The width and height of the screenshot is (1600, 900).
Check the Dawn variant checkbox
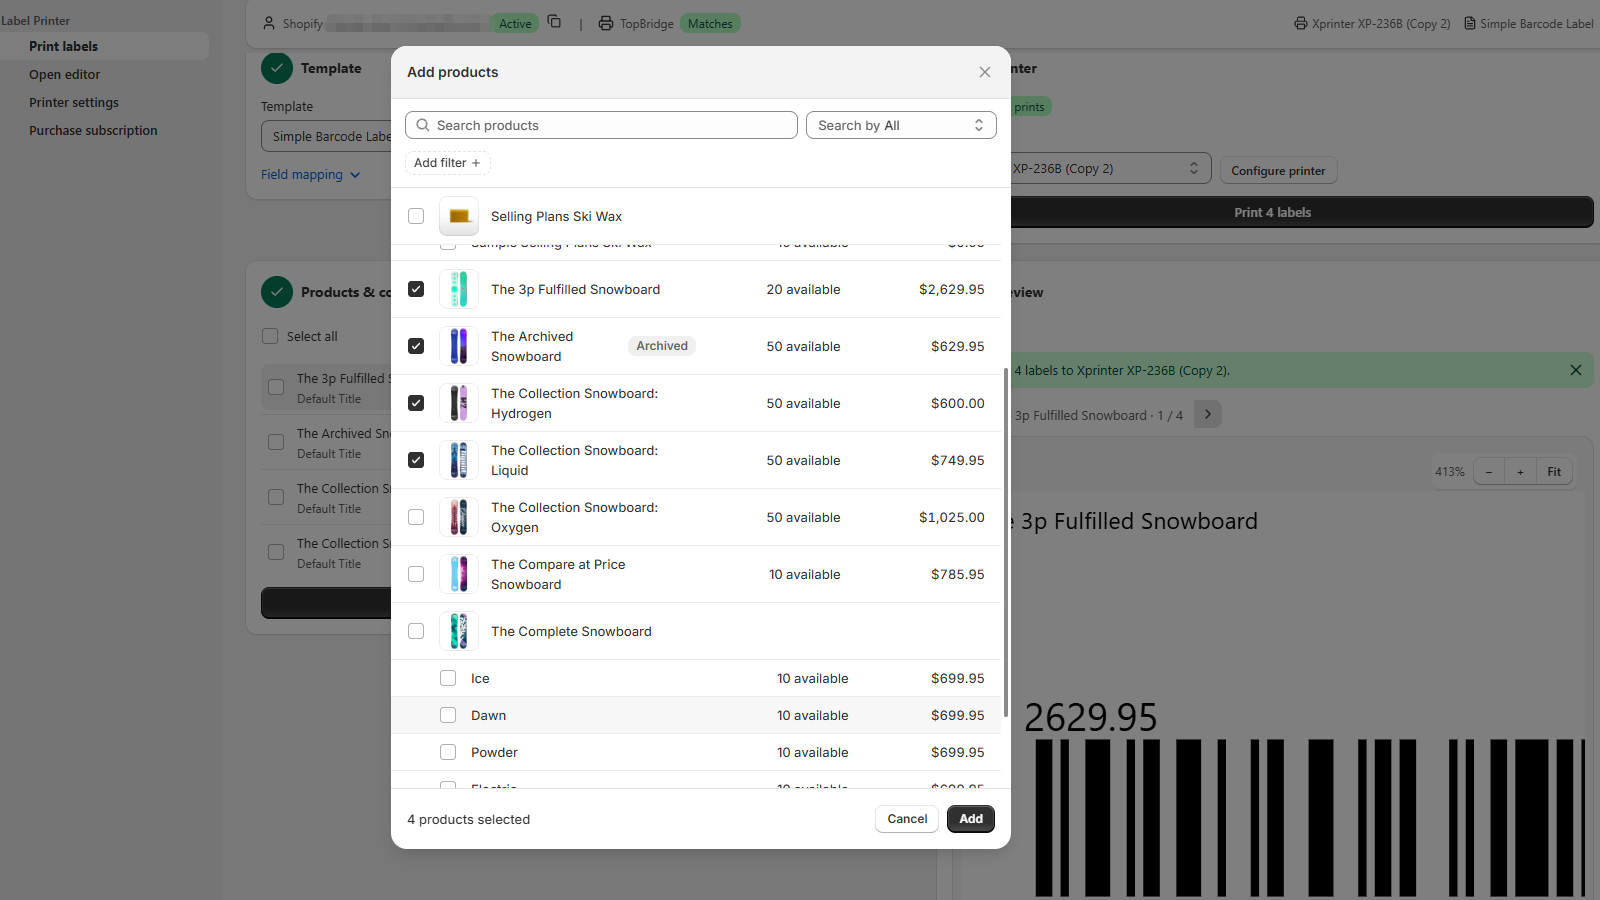point(448,715)
